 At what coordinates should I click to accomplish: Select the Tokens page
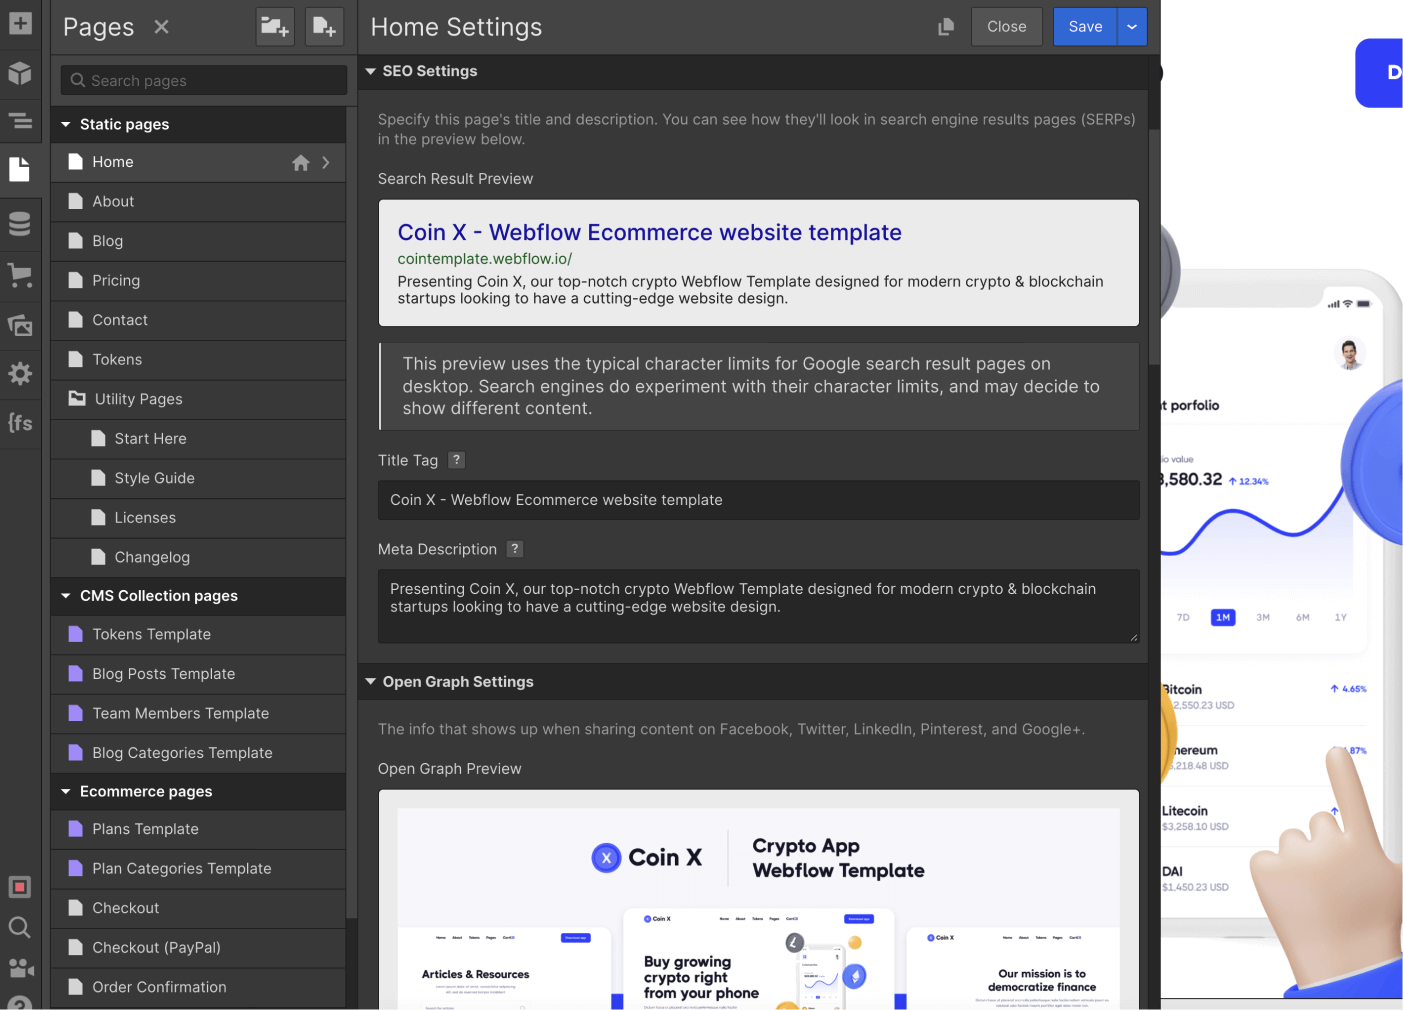coord(198,360)
